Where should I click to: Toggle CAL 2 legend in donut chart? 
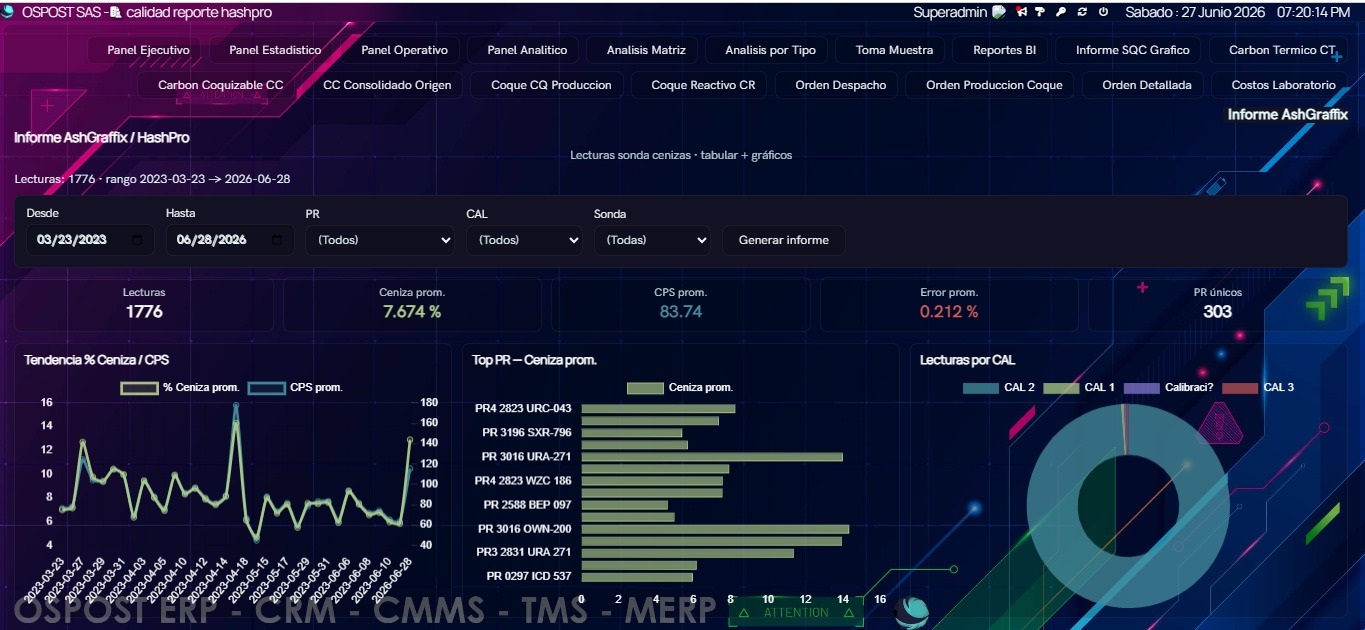click(999, 387)
